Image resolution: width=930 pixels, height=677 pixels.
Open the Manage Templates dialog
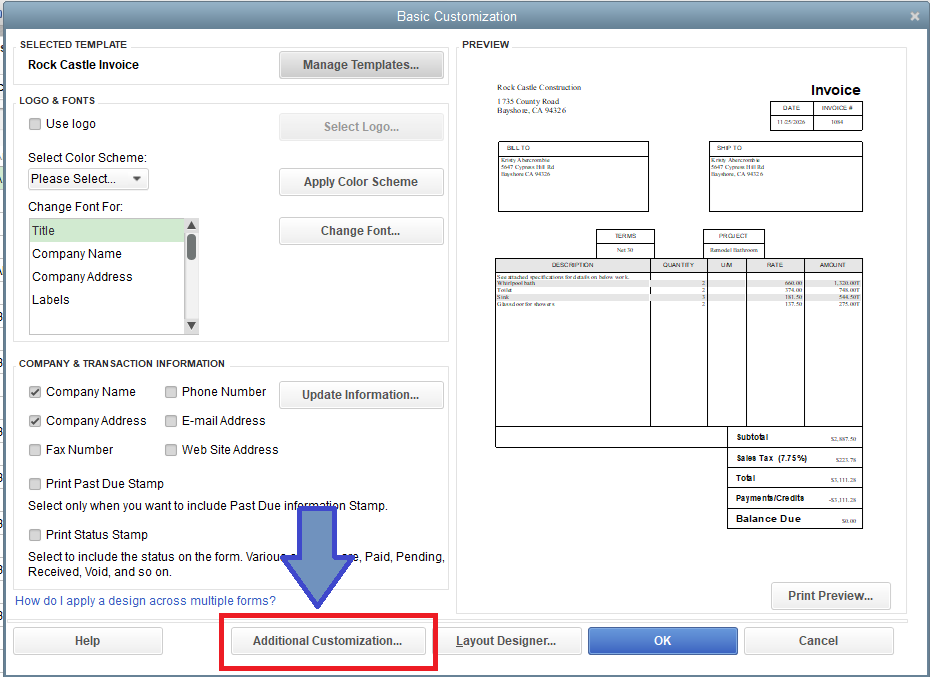tap(361, 65)
